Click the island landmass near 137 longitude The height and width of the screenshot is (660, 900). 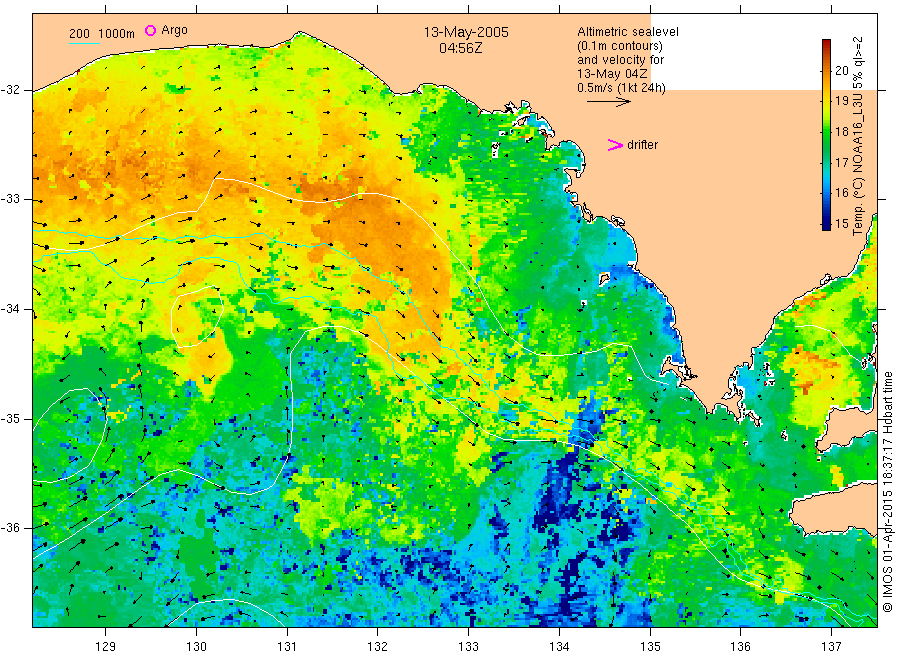tap(835, 510)
